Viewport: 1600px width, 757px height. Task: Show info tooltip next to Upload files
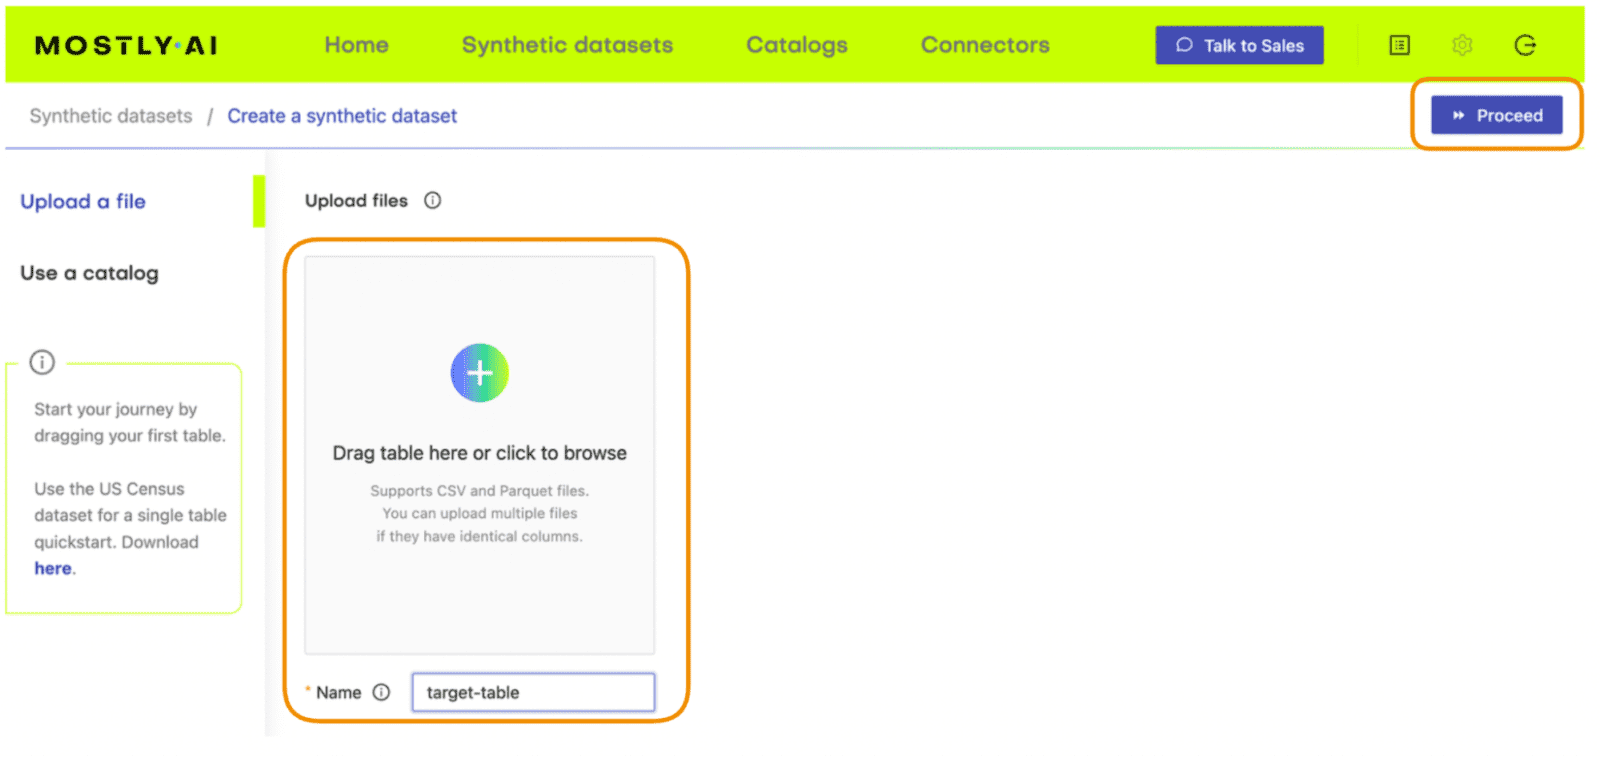[x=432, y=200]
